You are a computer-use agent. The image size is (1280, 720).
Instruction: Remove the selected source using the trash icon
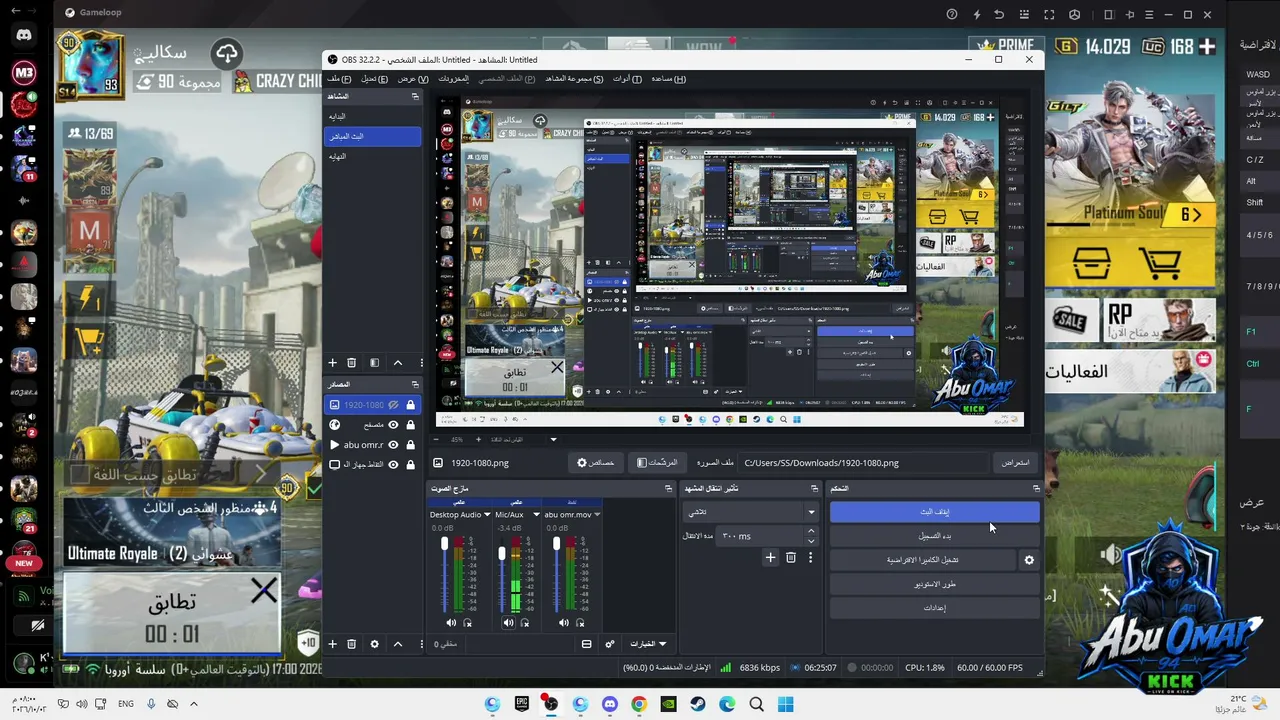click(x=351, y=644)
